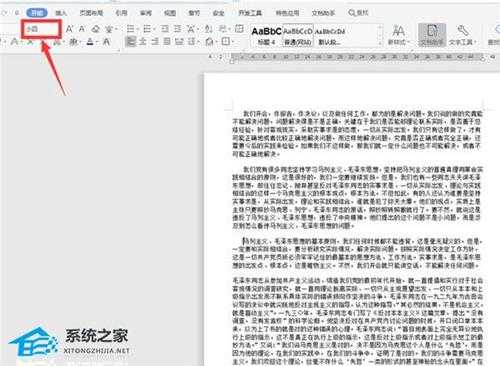Toggle justify alignment

point(167,42)
